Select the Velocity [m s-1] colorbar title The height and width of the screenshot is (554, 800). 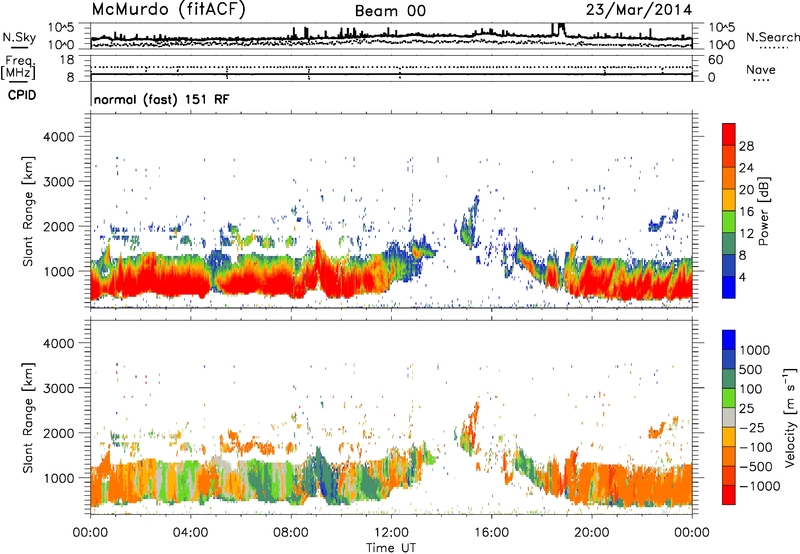click(x=790, y=417)
